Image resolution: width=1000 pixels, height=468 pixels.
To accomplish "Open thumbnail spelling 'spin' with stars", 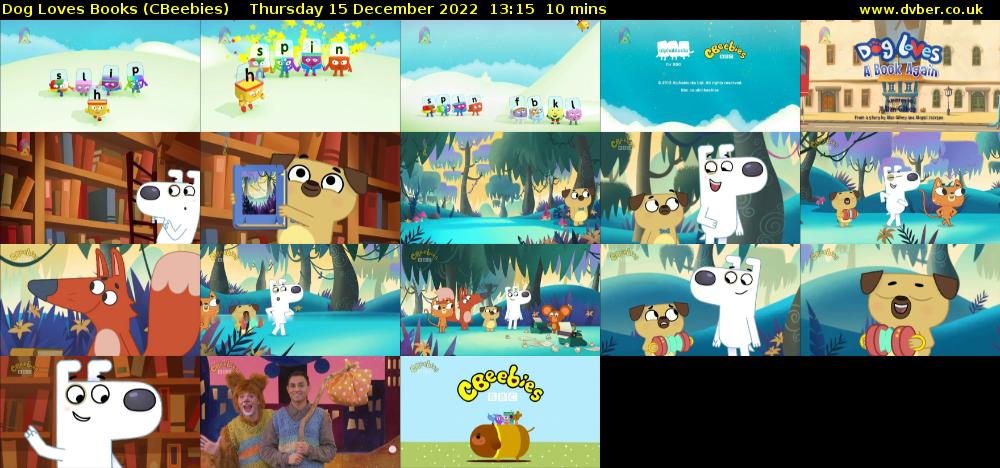I will click(x=300, y=76).
